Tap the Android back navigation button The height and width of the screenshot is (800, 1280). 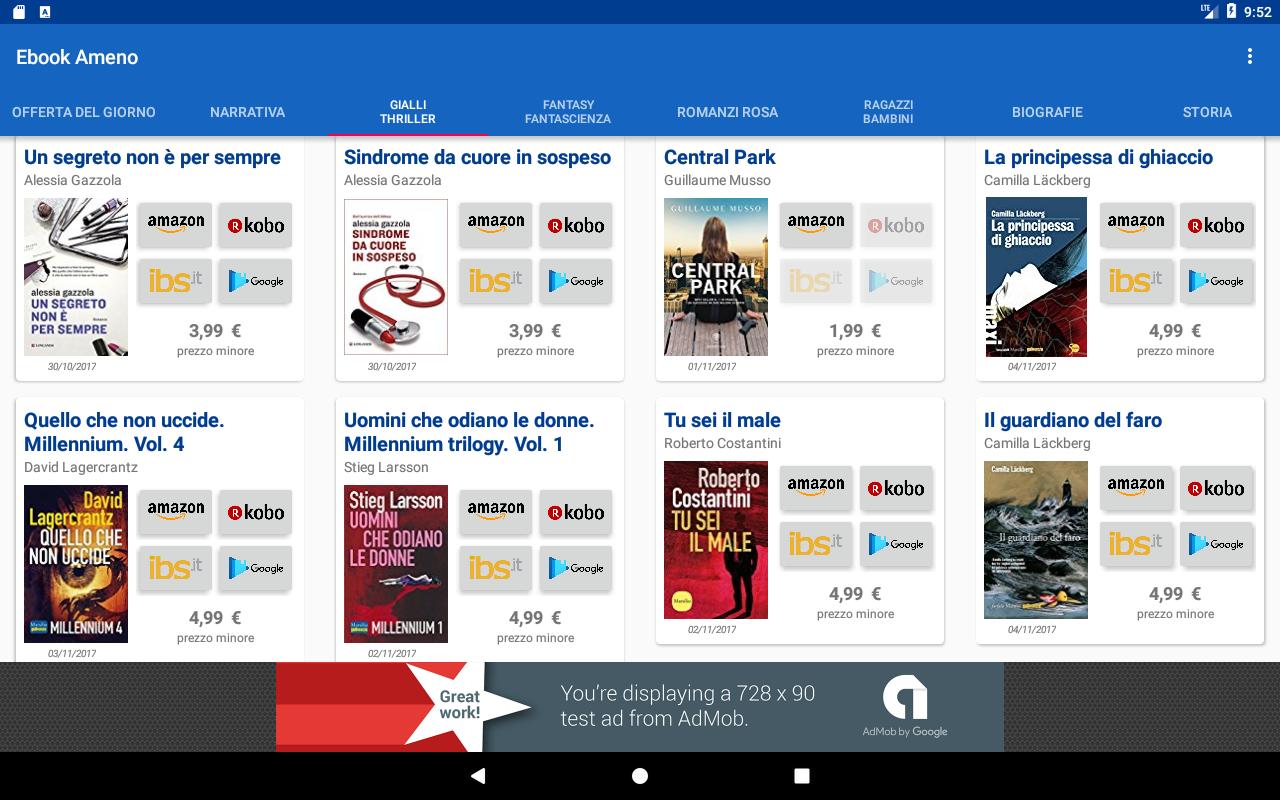[x=478, y=776]
